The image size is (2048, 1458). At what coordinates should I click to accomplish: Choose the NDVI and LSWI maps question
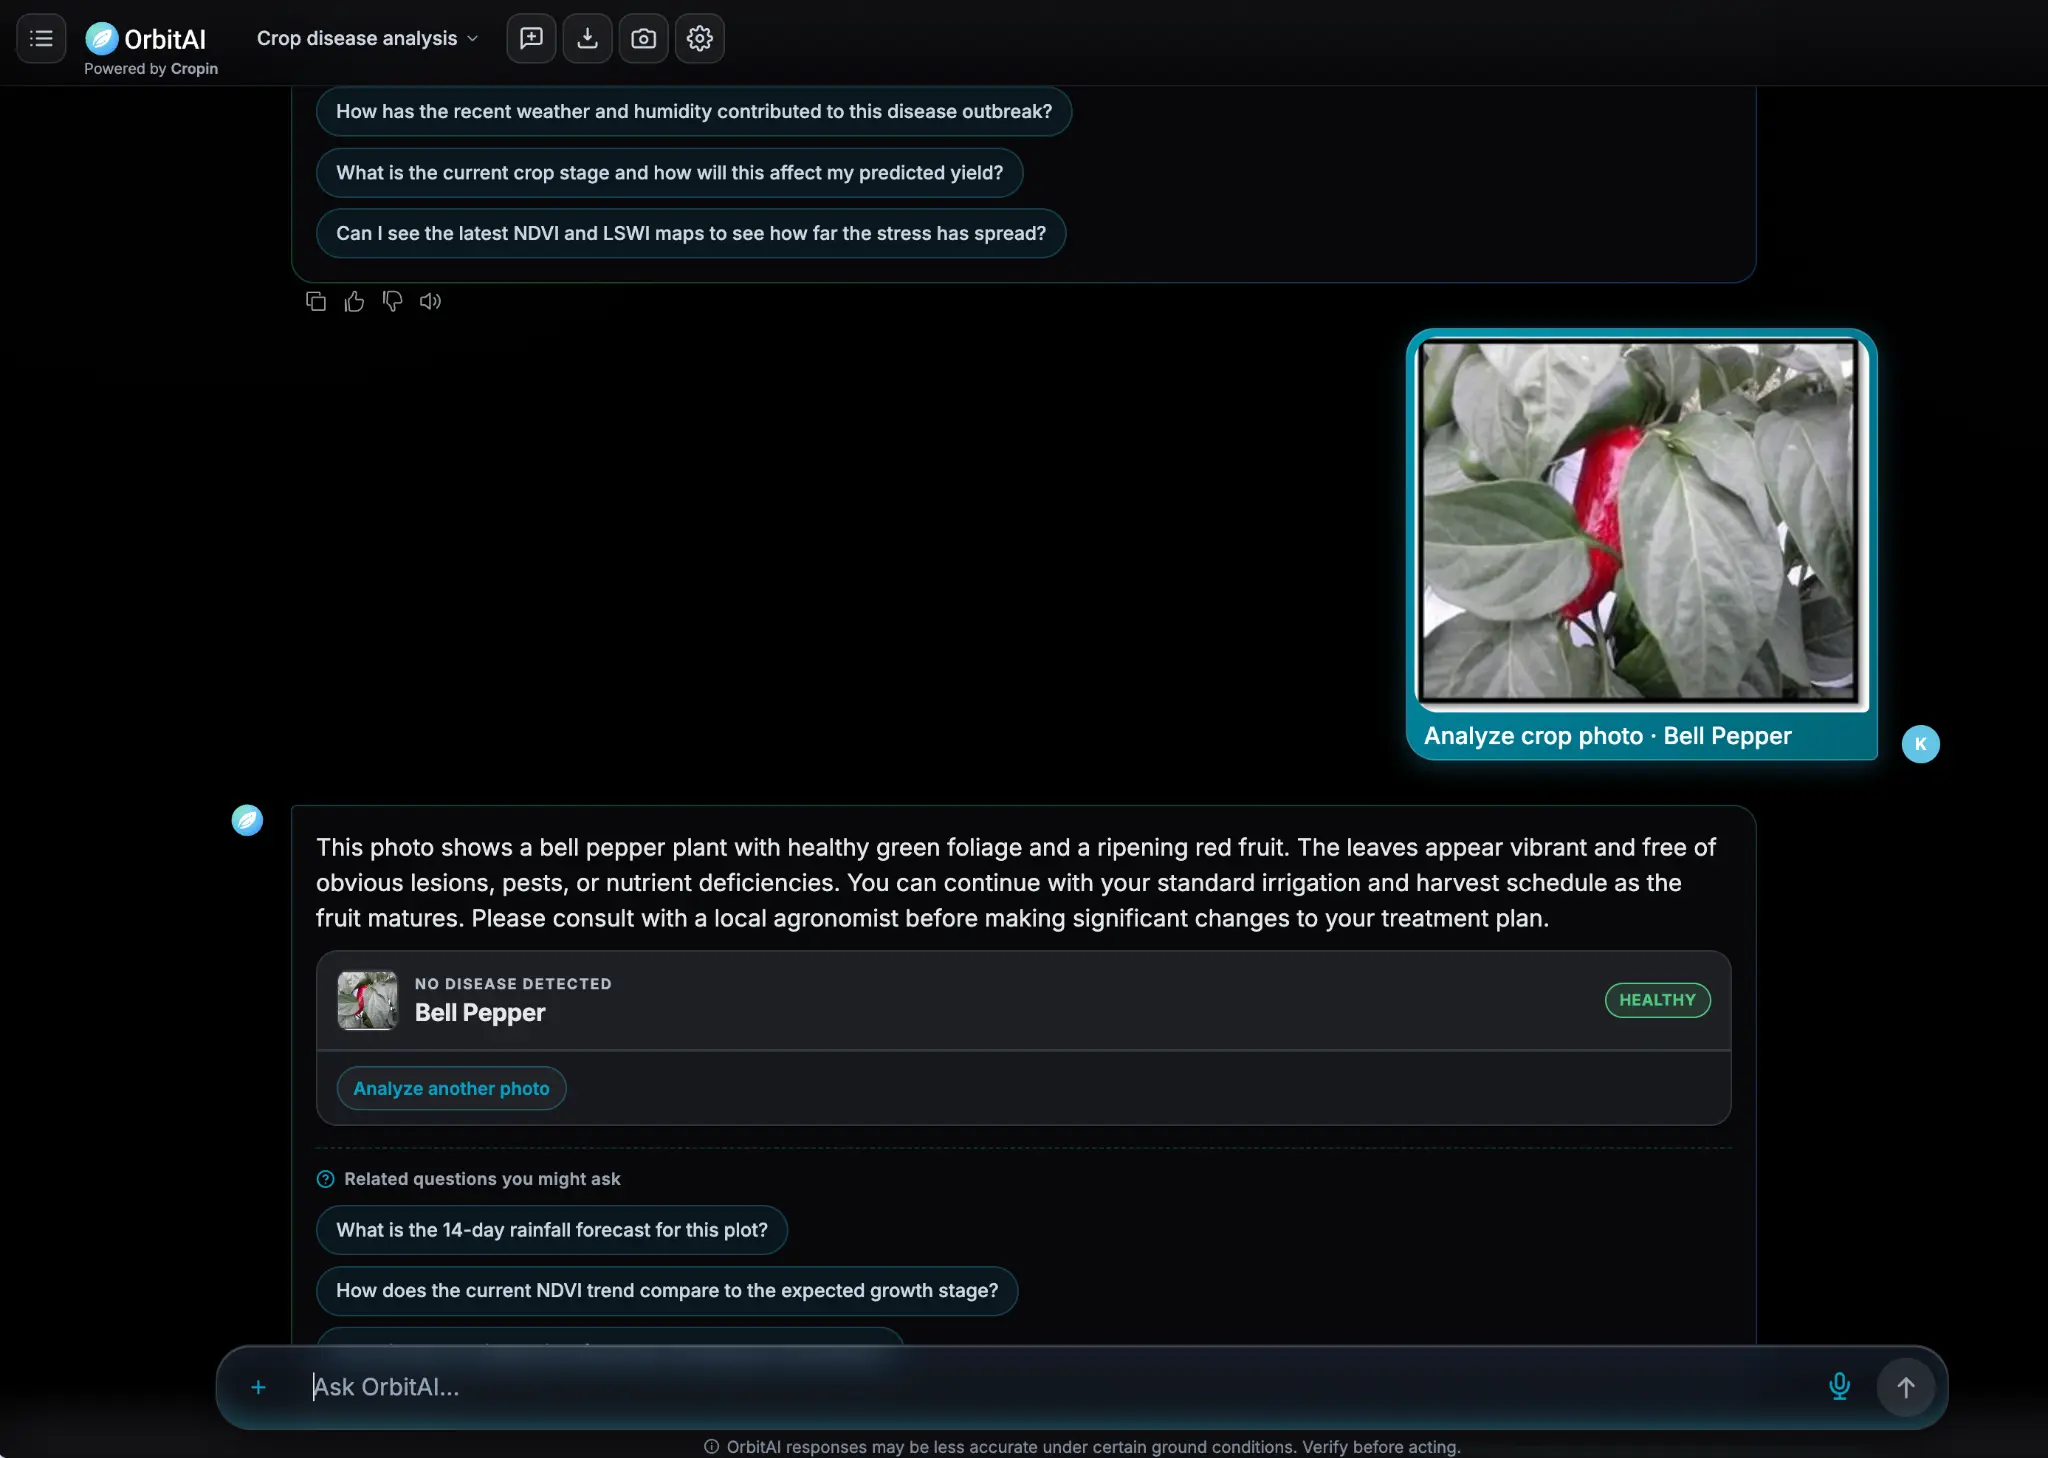[x=691, y=233]
